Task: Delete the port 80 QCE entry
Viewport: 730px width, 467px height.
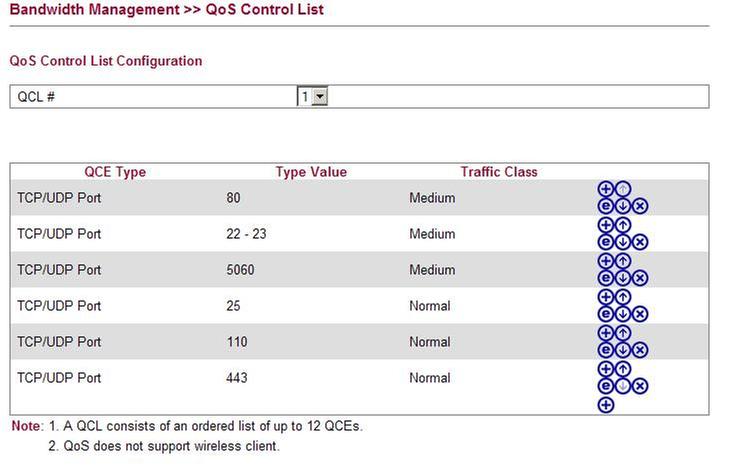Action: [640, 206]
